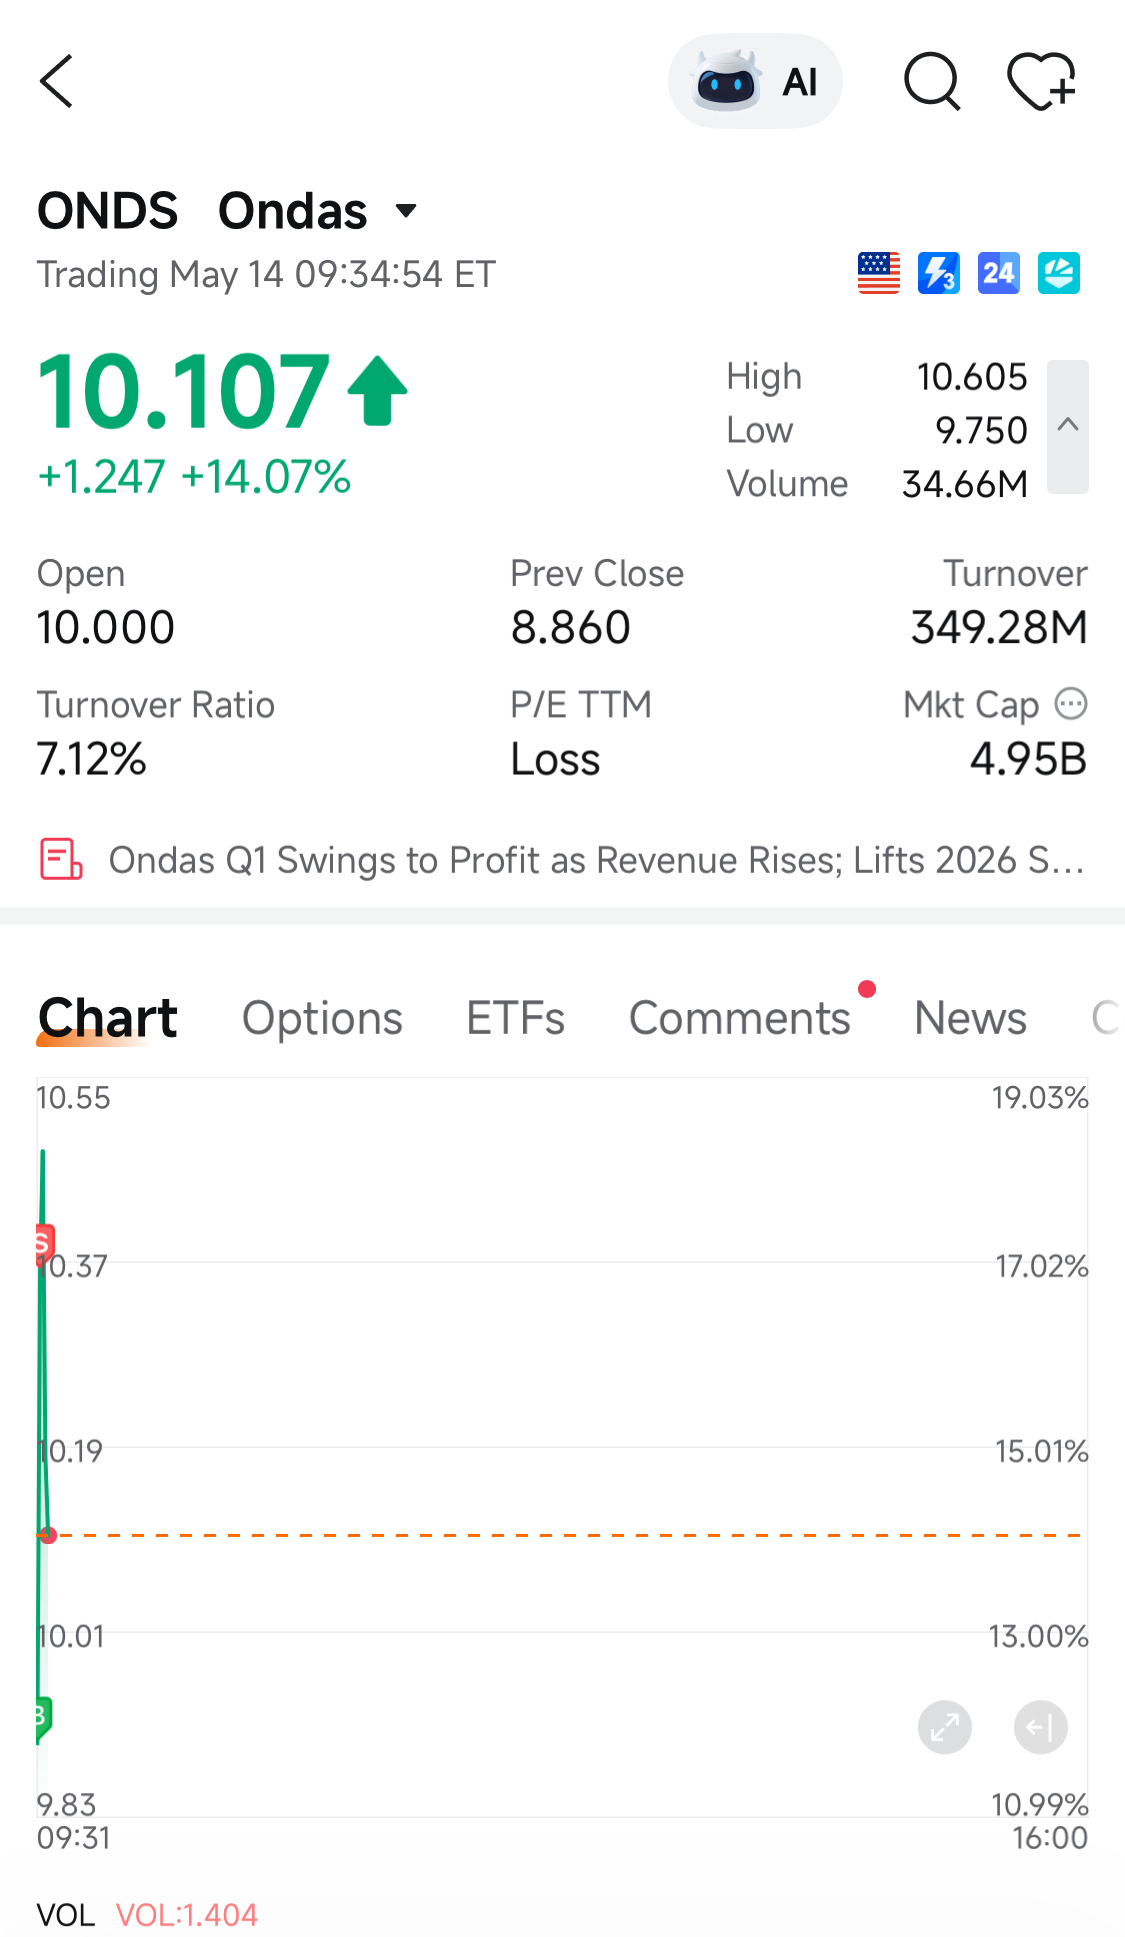Tap the red current price marker on chart

click(x=48, y=1535)
